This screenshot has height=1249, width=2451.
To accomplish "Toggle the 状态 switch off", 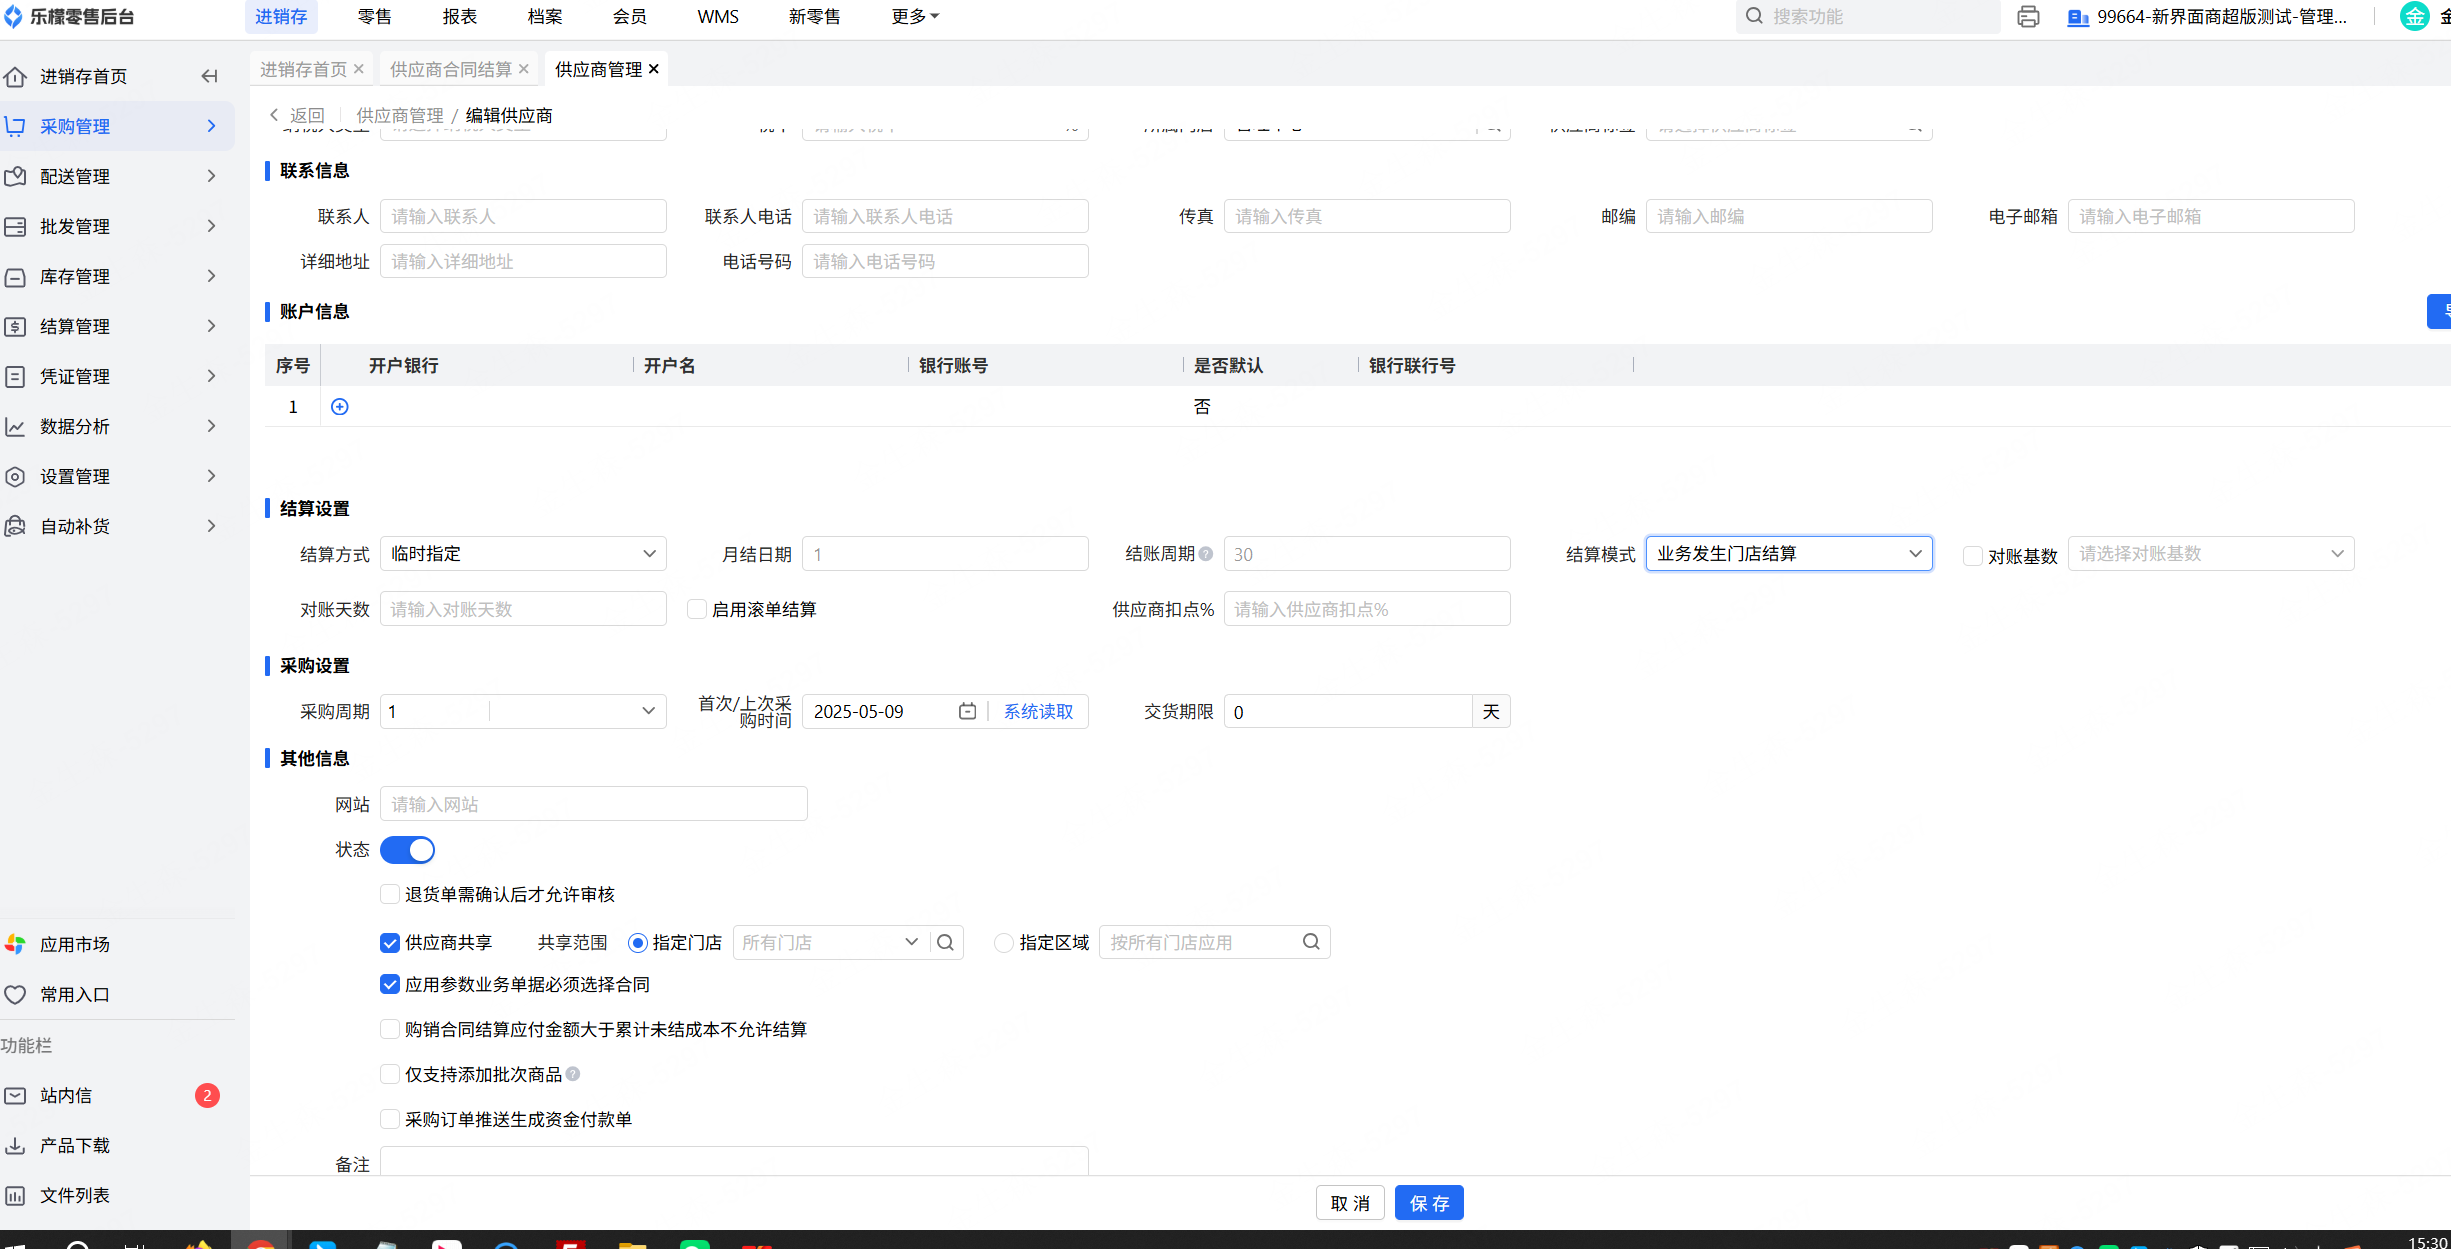I will pos(408,850).
